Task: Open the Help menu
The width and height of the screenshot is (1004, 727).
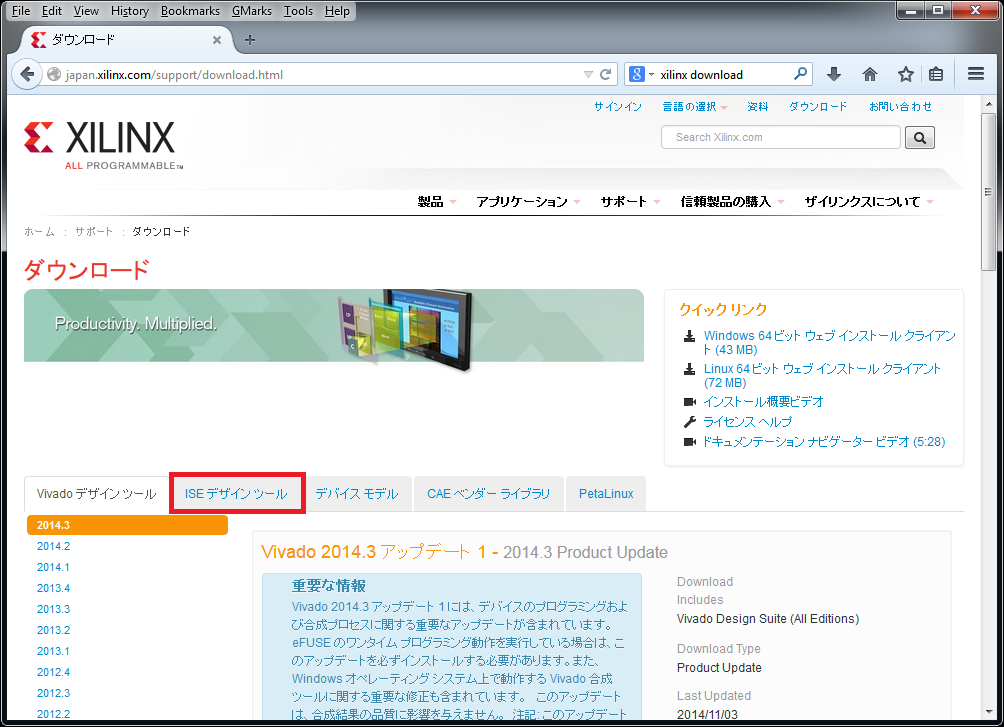Action: 337,11
